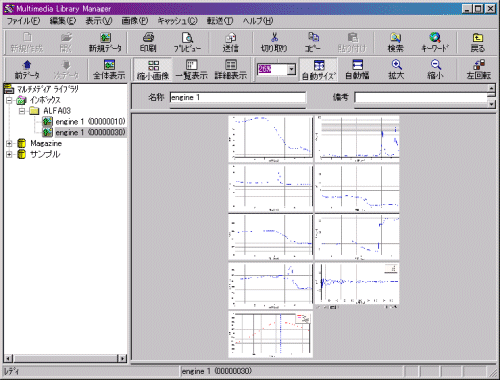Click the 名称 name input field
The width and height of the screenshot is (500, 380).
pos(238,97)
